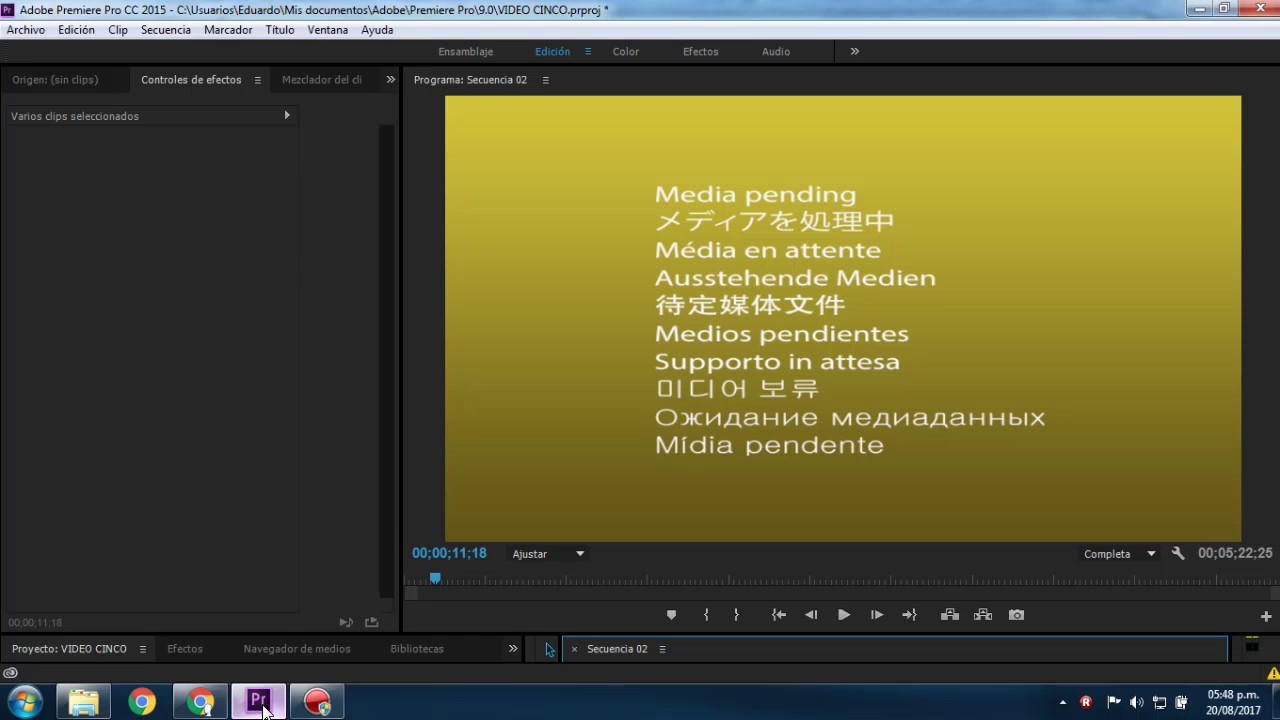The image size is (1280, 720).
Task: Open the button editor plus icon
Action: 1266,616
